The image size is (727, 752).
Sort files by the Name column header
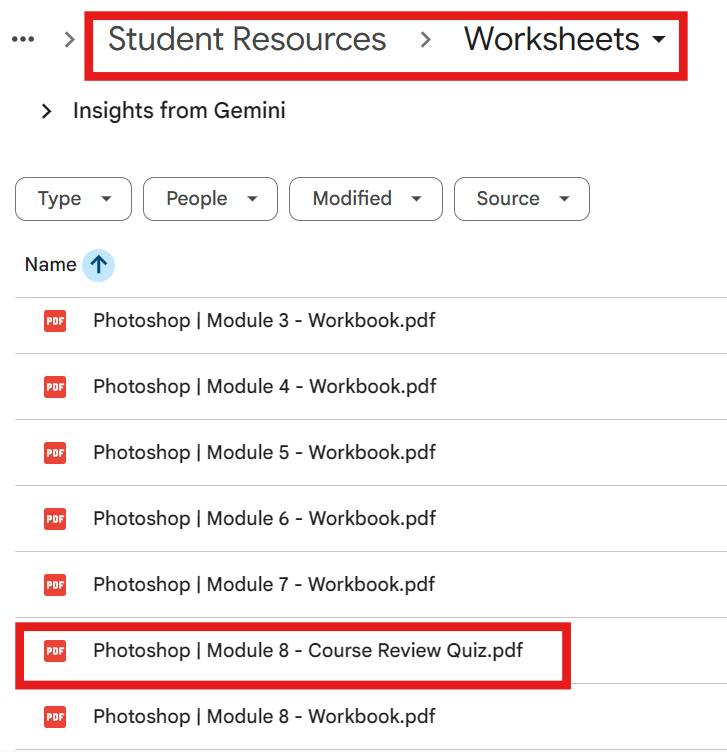[x=50, y=265]
